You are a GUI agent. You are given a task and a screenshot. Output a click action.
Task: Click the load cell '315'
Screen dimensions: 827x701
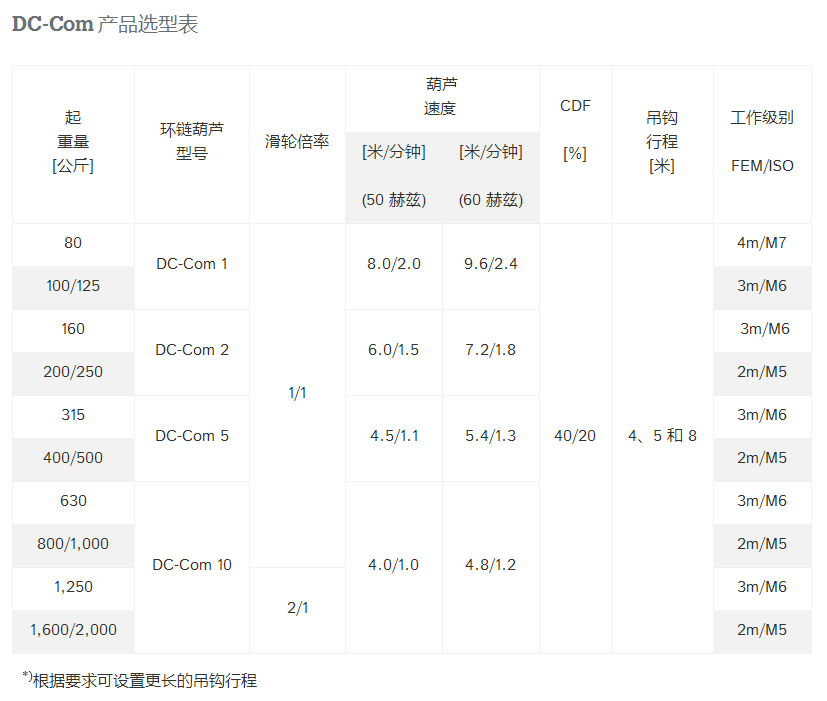(x=73, y=415)
